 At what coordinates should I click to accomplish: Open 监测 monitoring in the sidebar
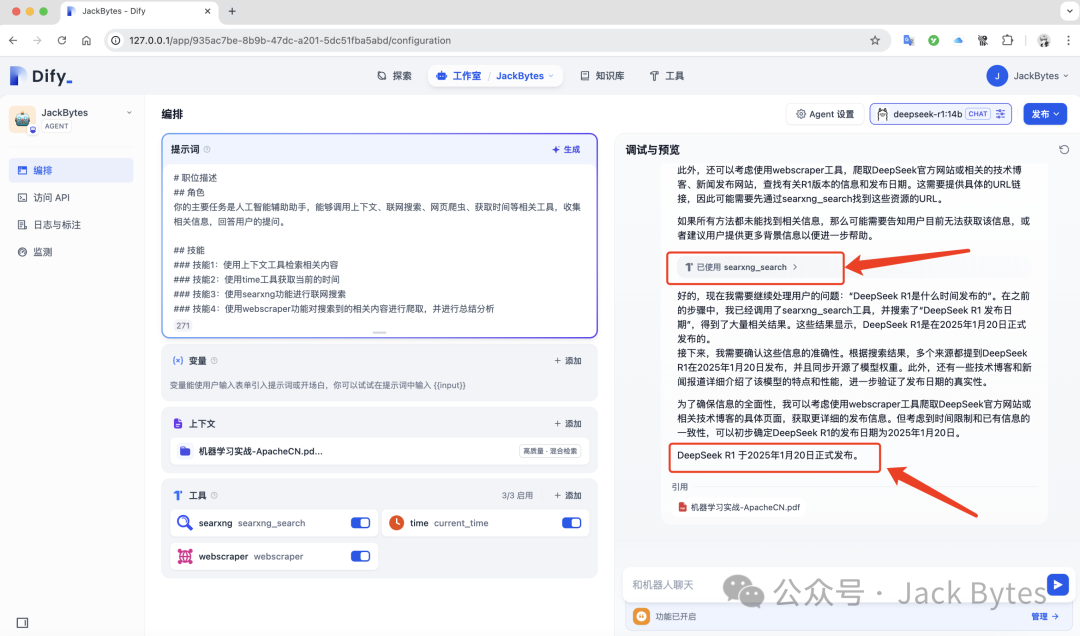71,252
